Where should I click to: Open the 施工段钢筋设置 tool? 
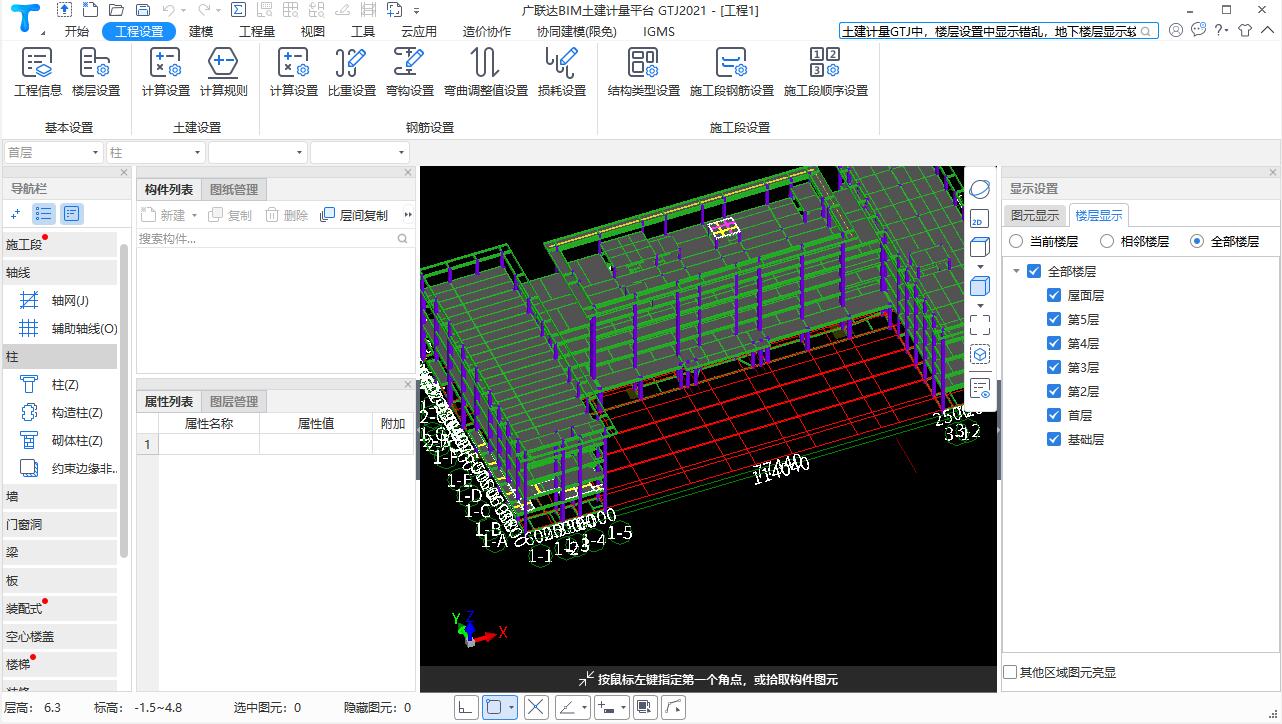point(732,72)
